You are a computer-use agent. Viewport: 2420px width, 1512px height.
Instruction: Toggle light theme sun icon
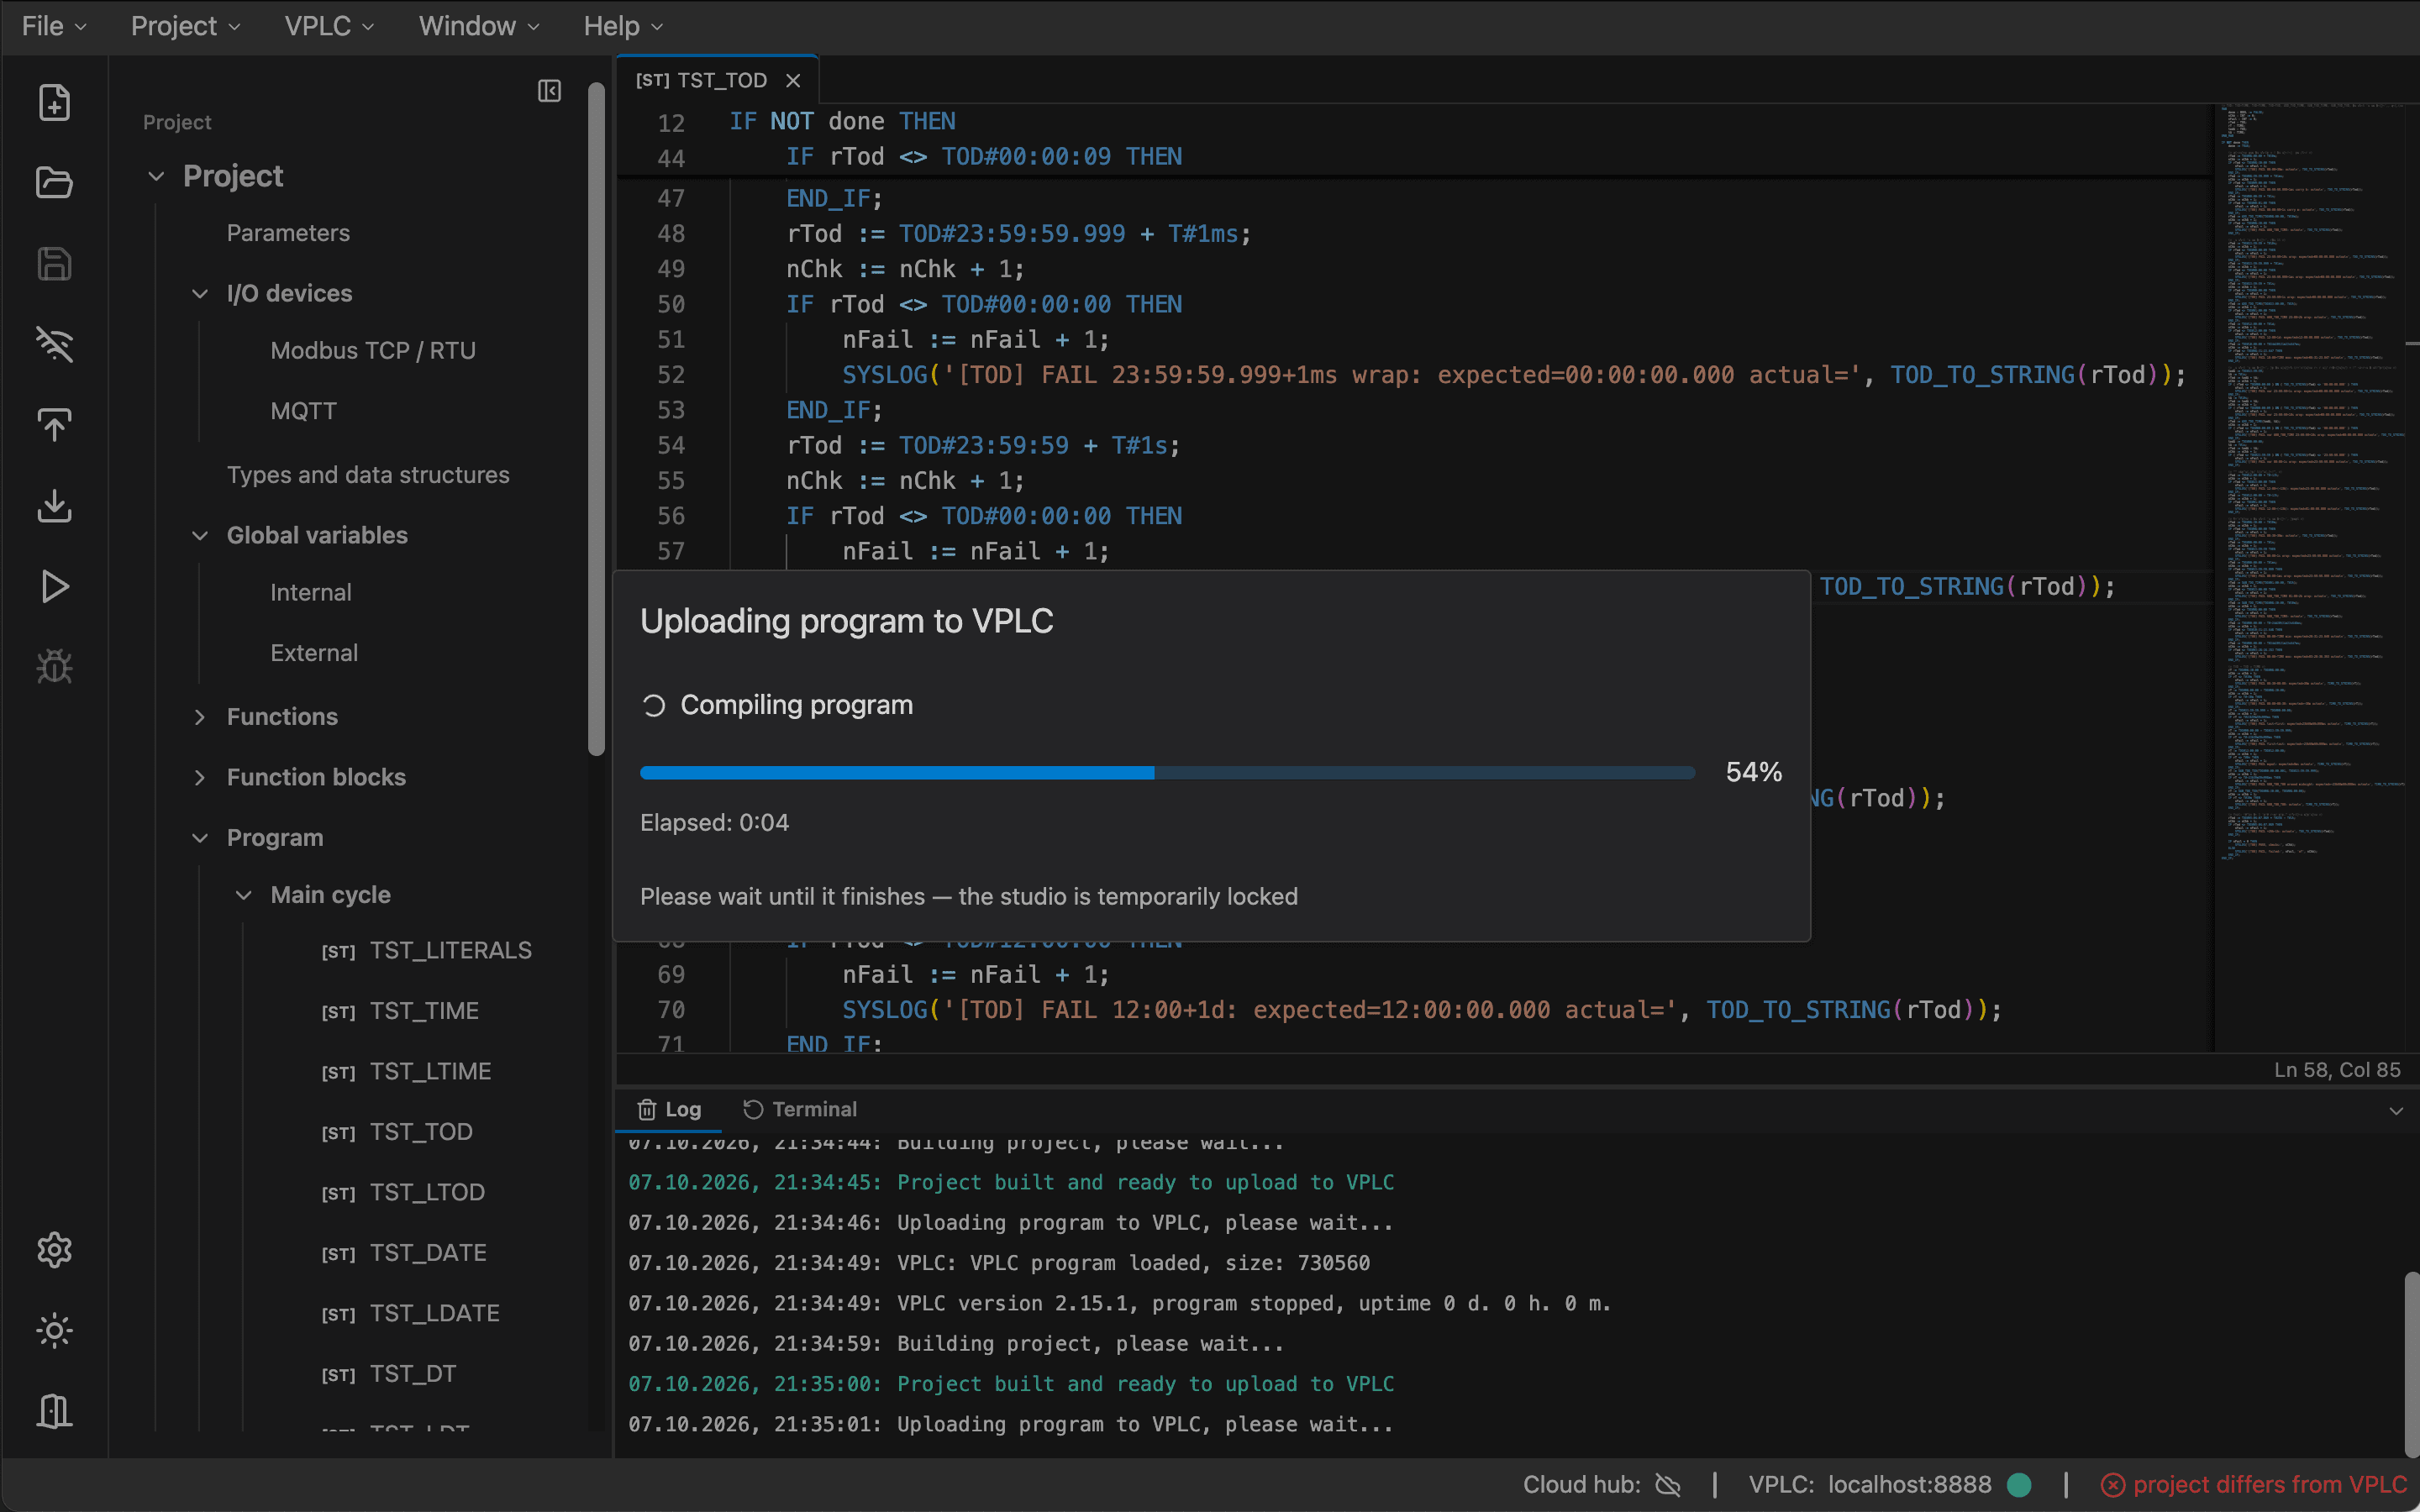pos(54,1331)
